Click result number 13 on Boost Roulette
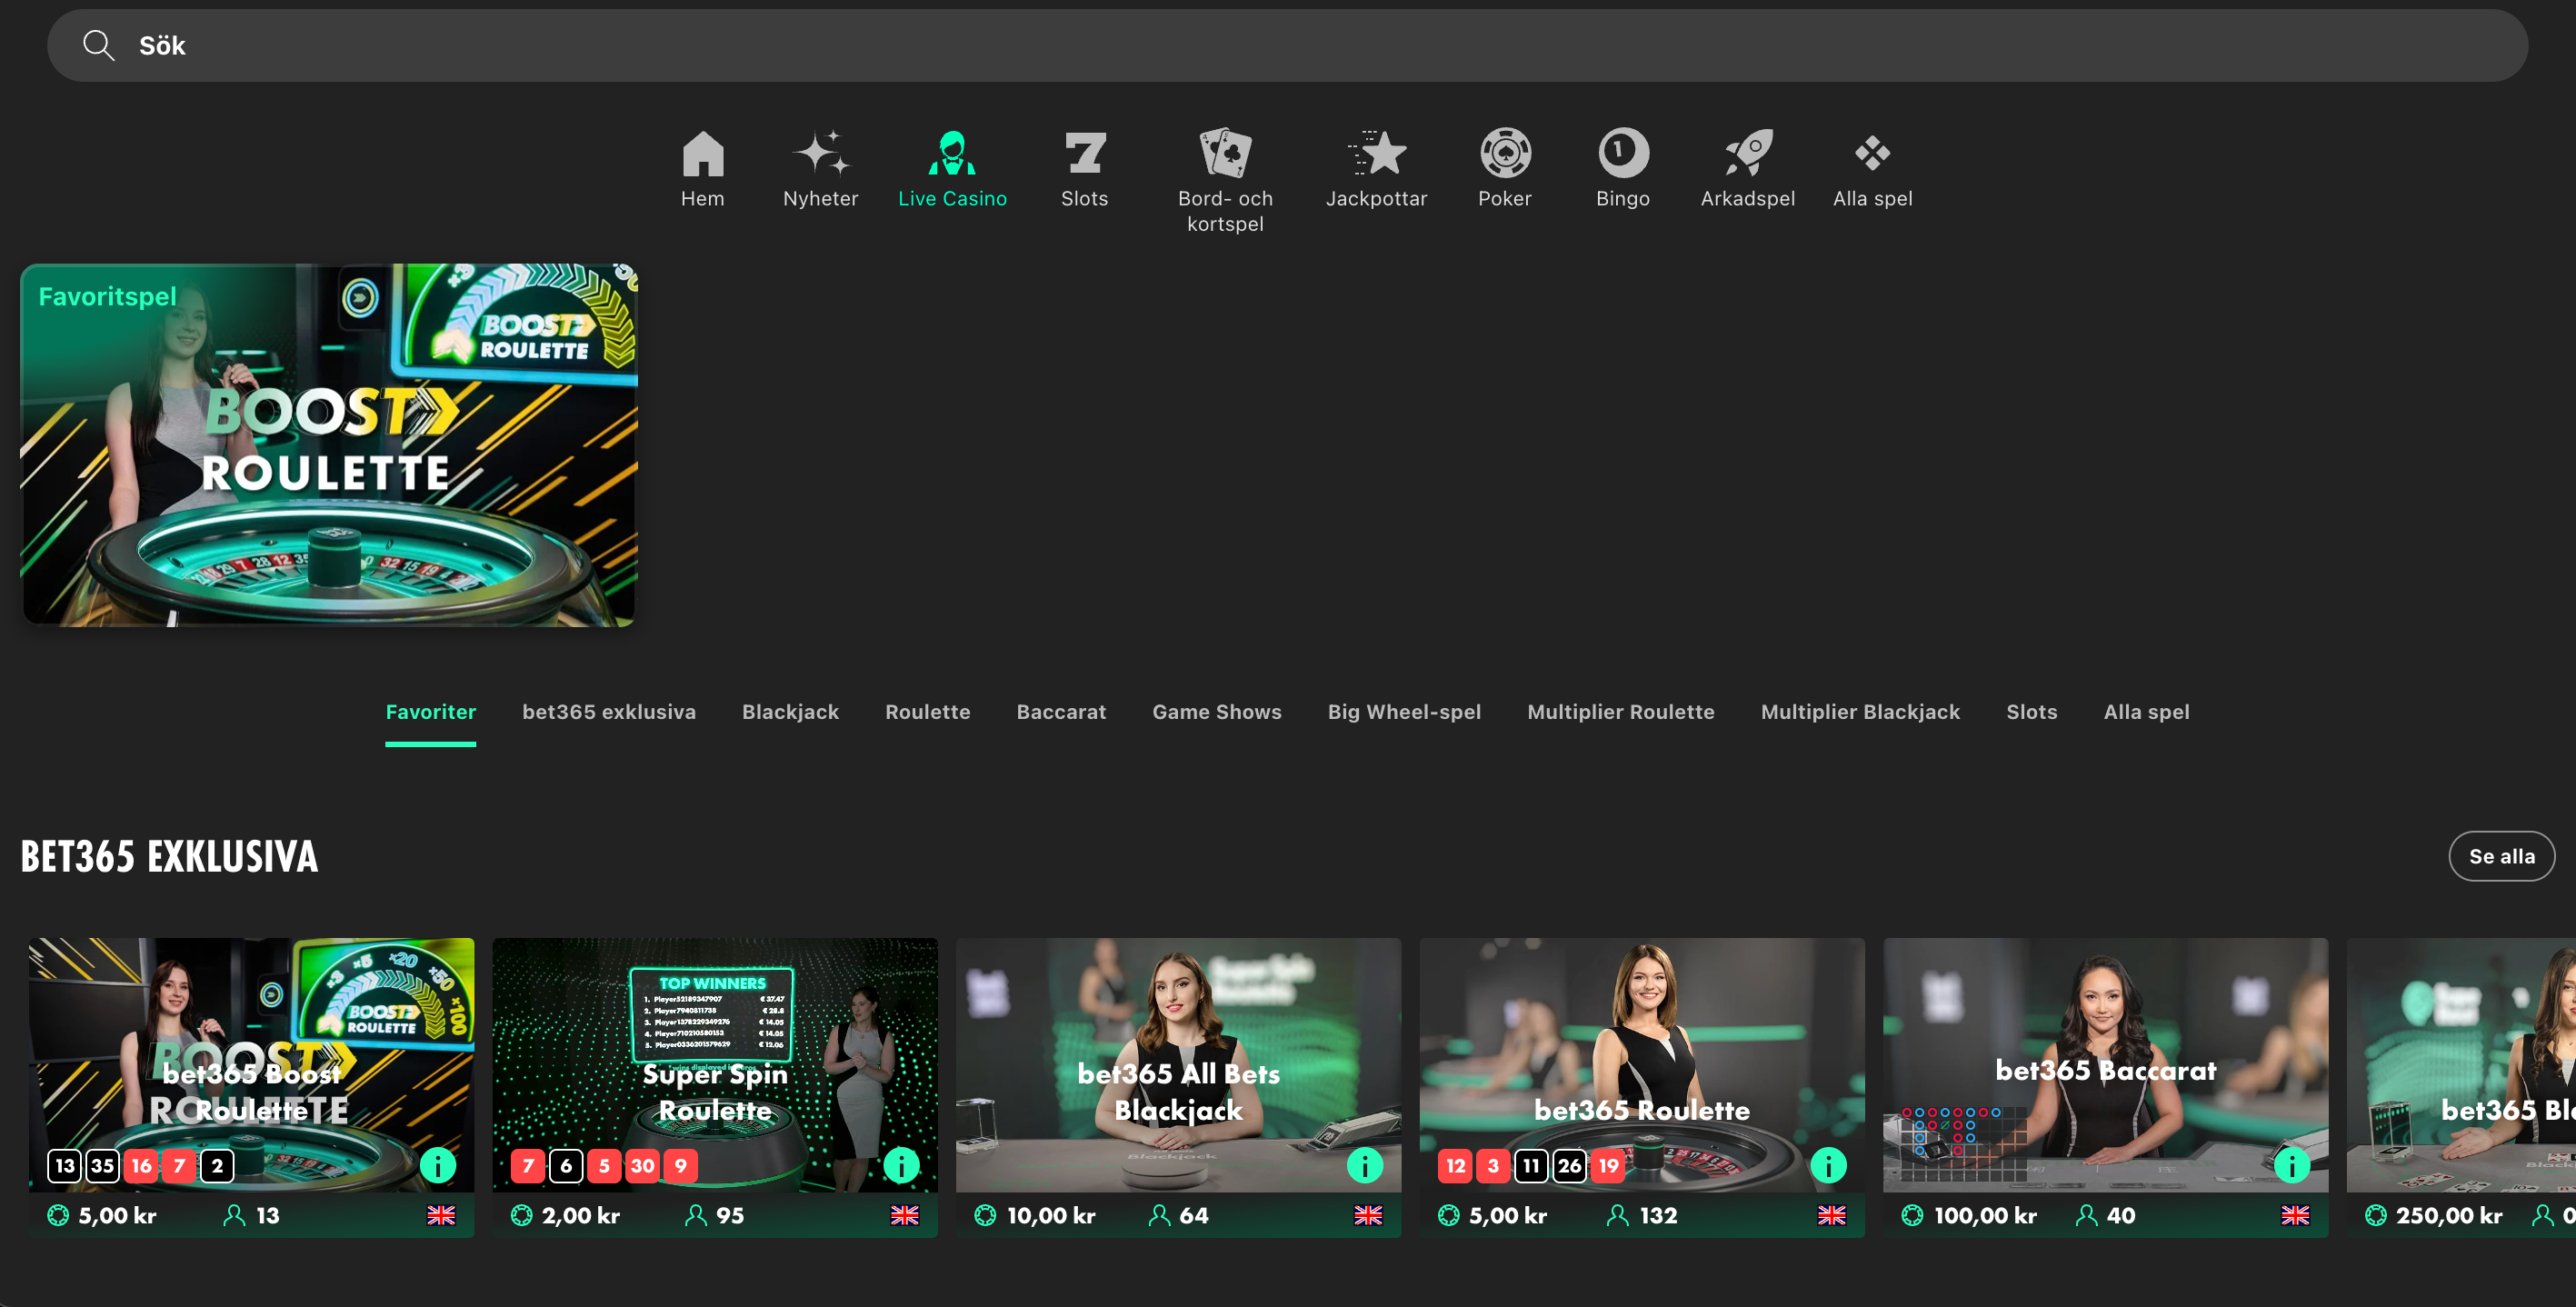2576x1307 pixels. (64, 1165)
